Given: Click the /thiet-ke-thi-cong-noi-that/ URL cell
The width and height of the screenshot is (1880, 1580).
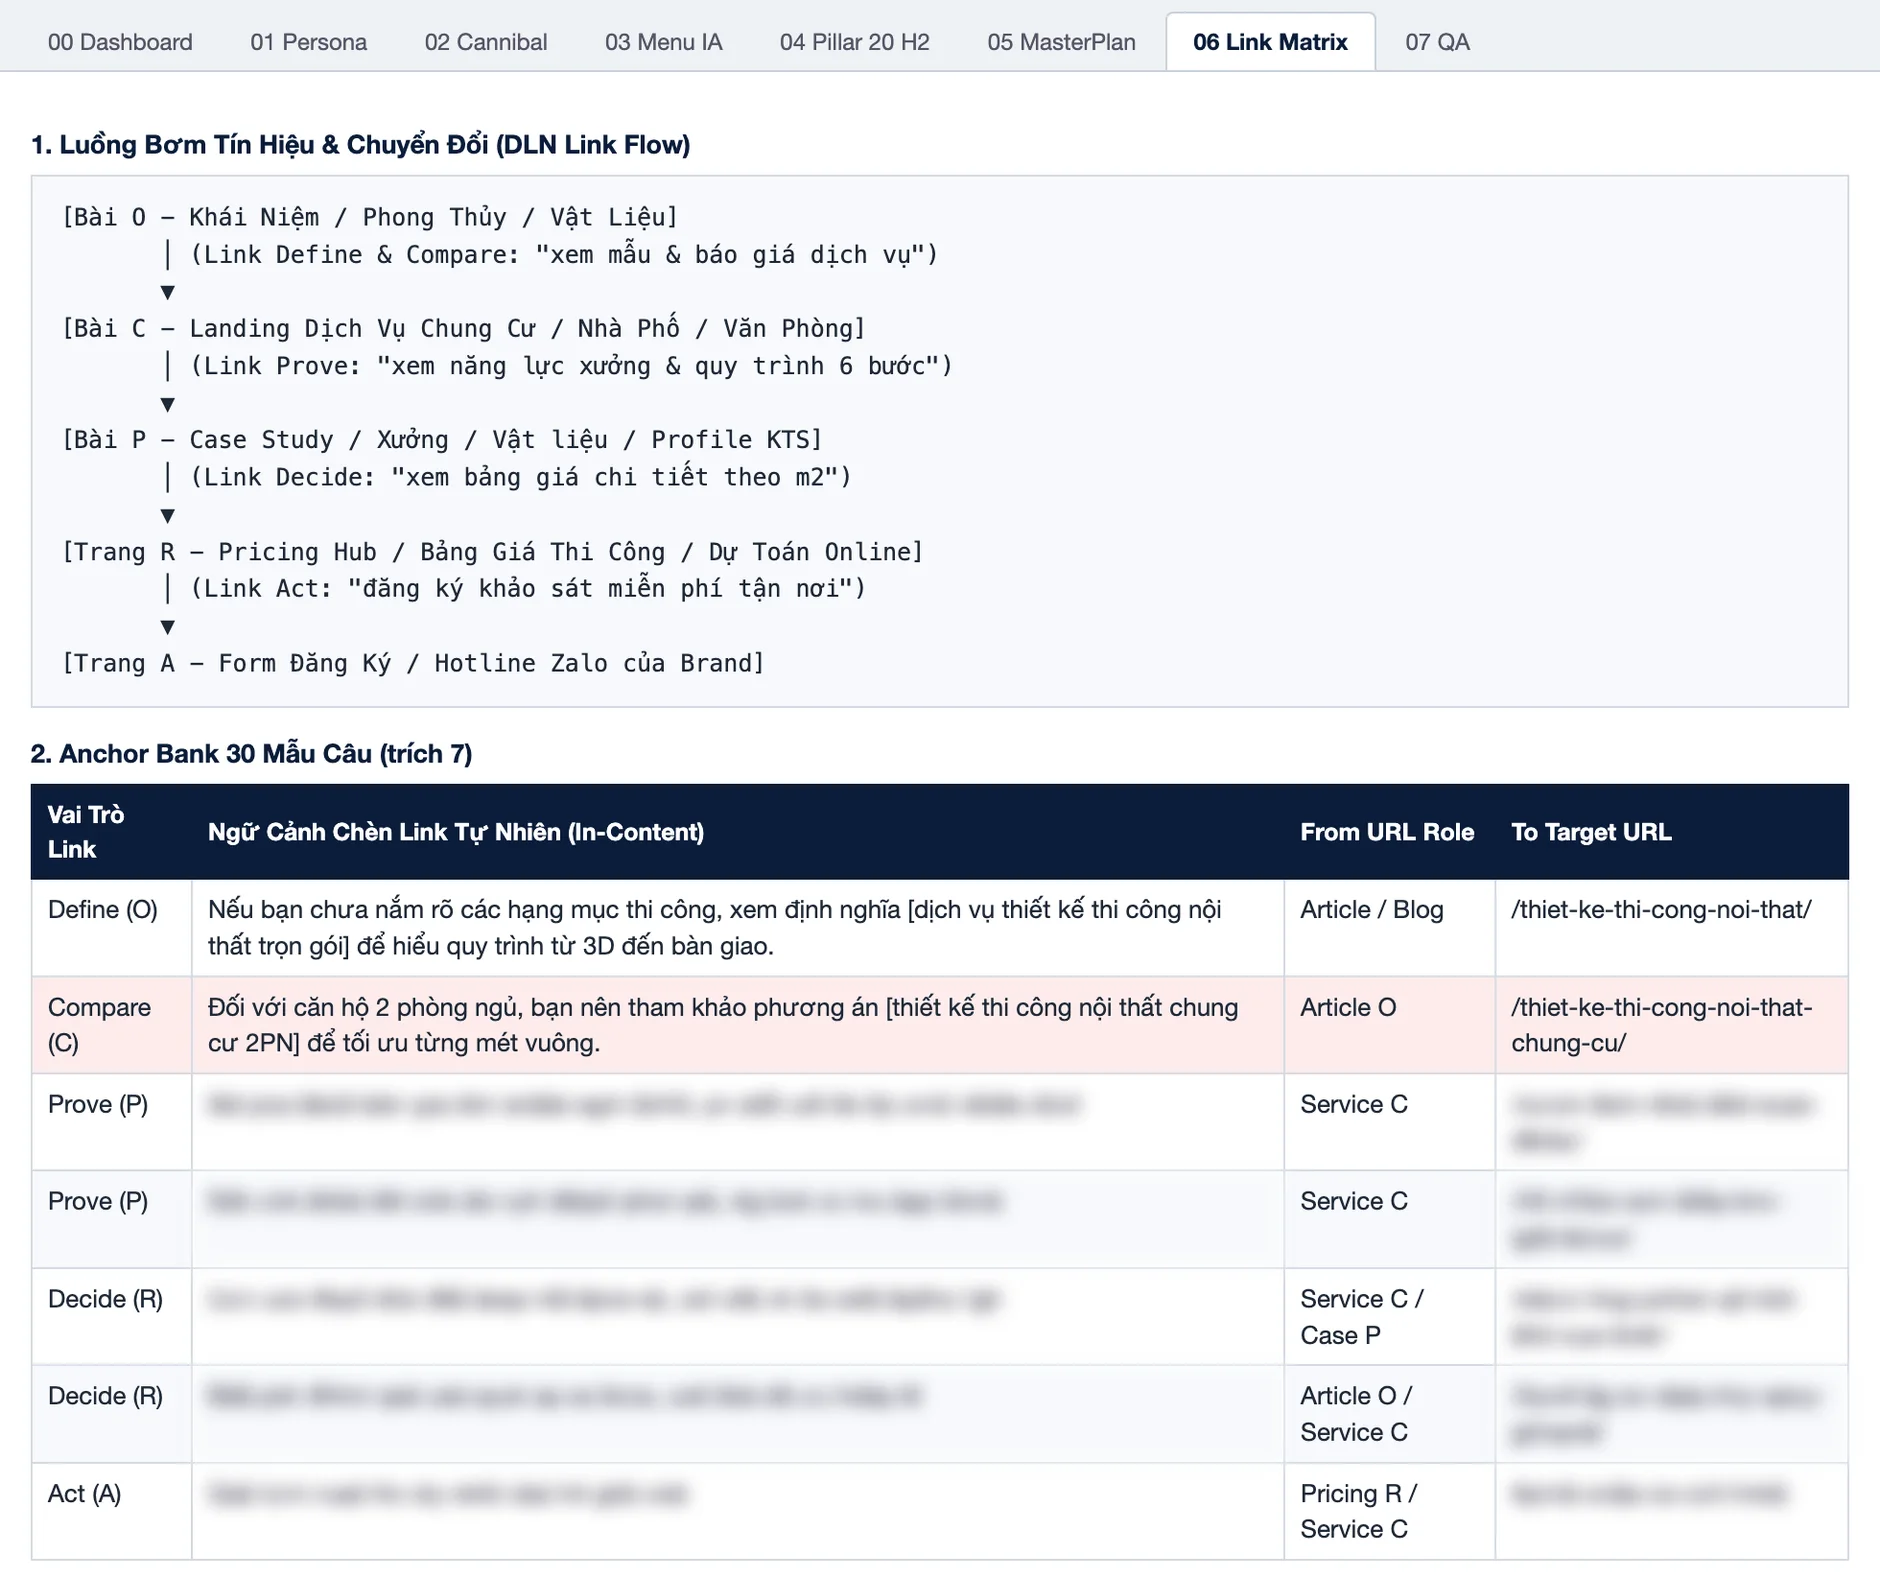Looking at the screenshot, I should coord(1671,928).
